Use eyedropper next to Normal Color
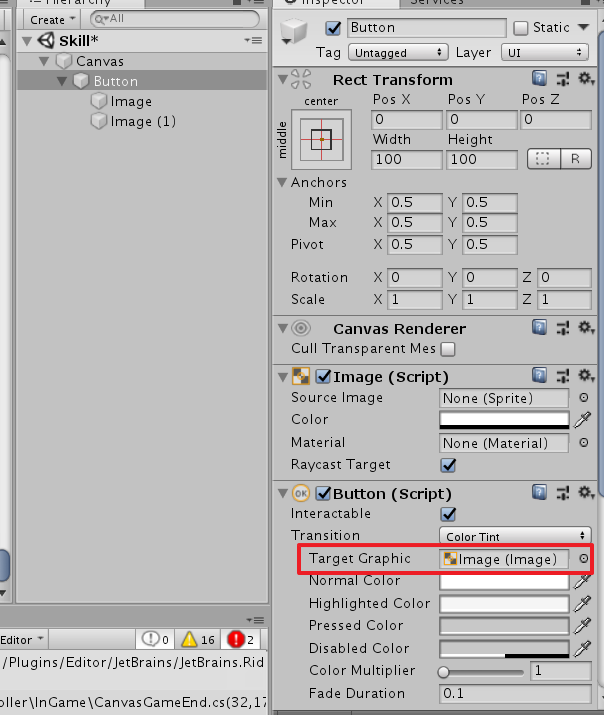604x715 pixels. (583, 581)
